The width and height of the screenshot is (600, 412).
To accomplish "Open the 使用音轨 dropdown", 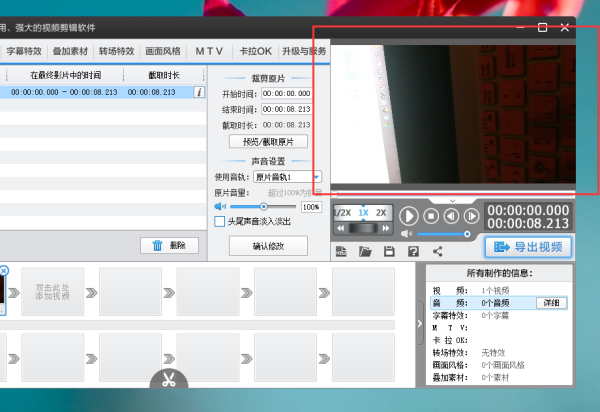I will [x=316, y=176].
